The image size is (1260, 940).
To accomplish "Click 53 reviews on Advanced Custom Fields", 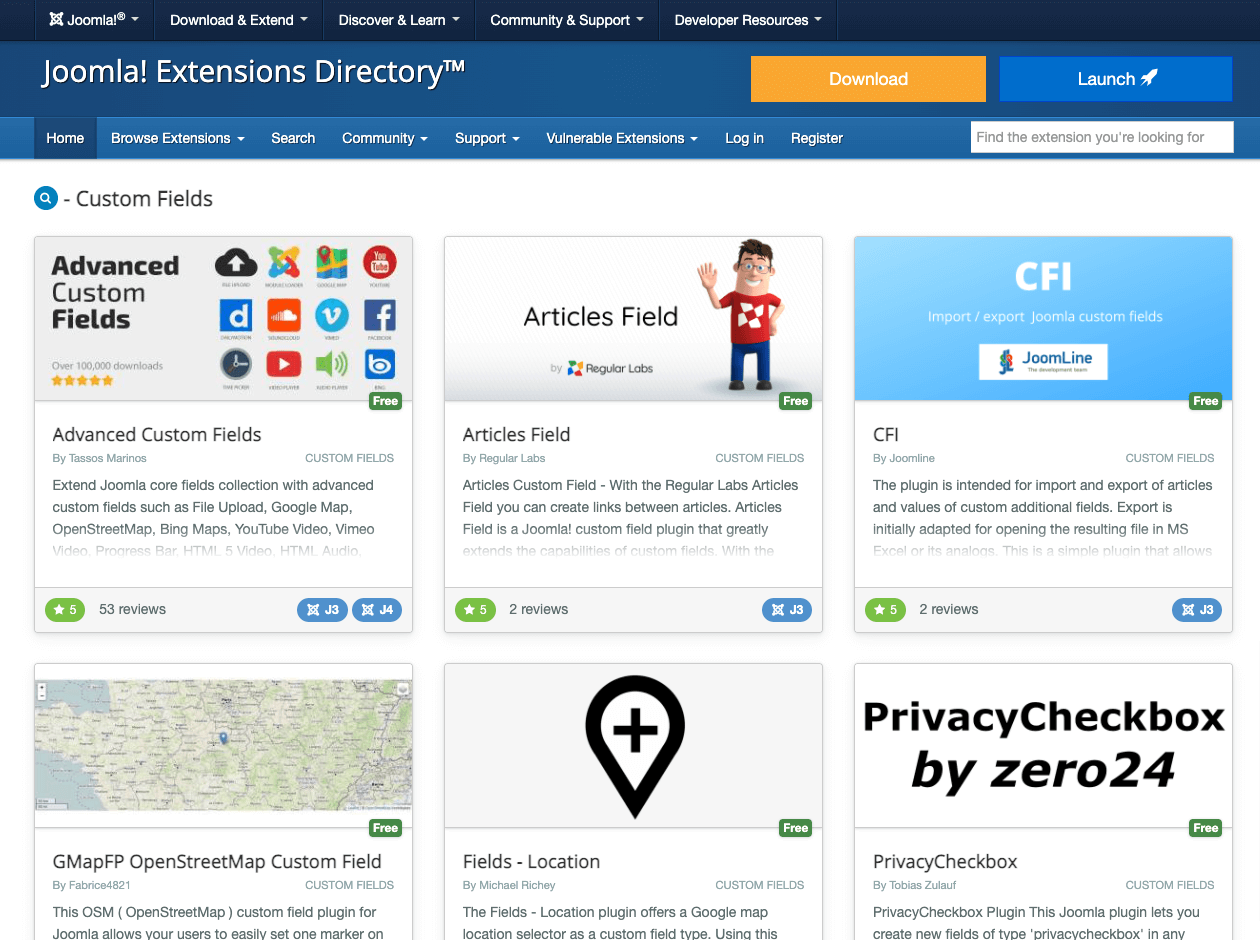I will (132, 609).
